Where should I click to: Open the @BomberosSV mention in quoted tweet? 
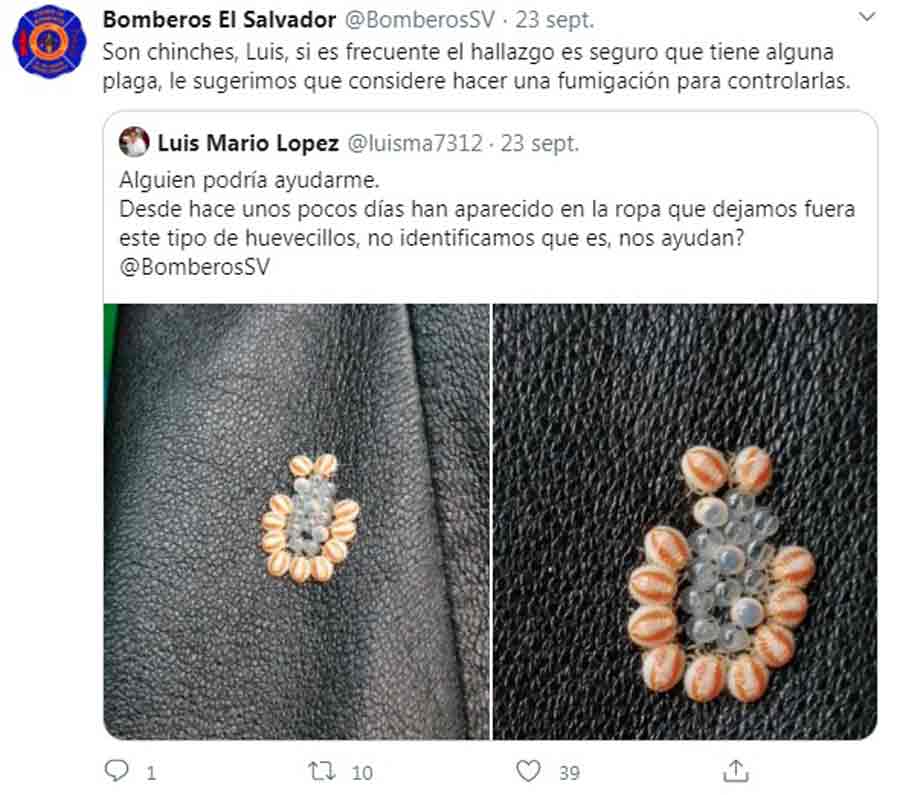tap(195, 267)
